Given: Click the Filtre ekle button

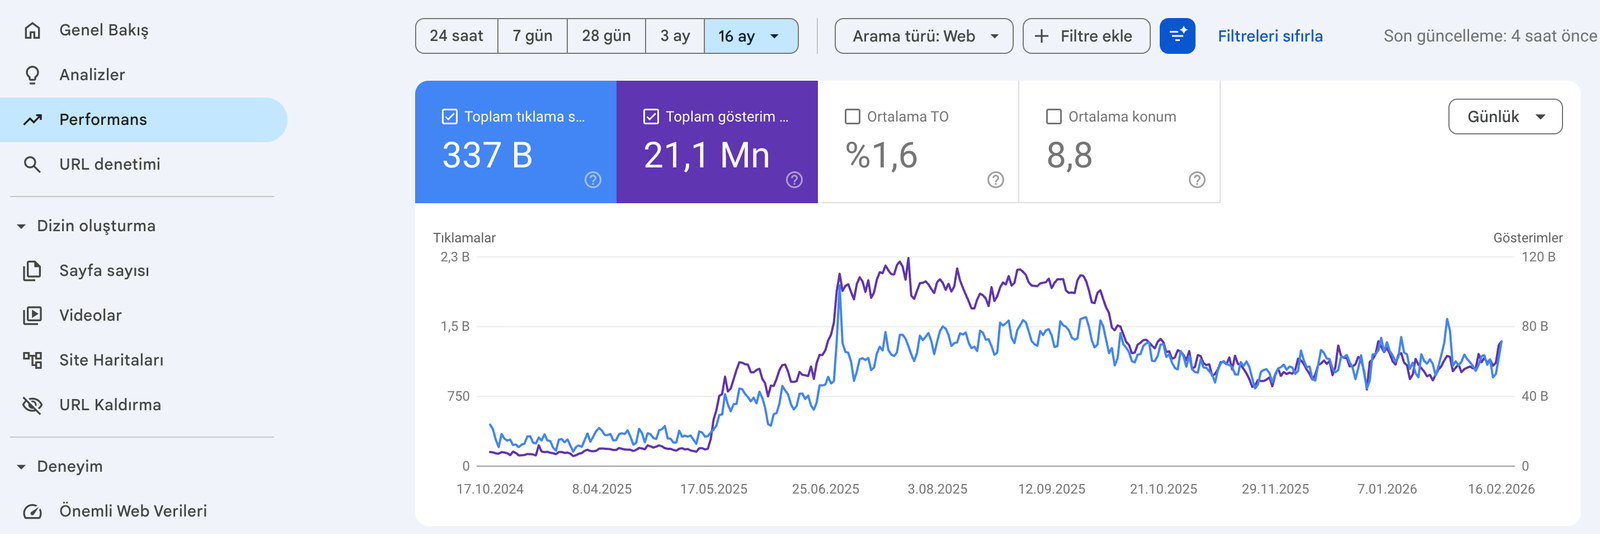Looking at the screenshot, I should (1085, 36).
